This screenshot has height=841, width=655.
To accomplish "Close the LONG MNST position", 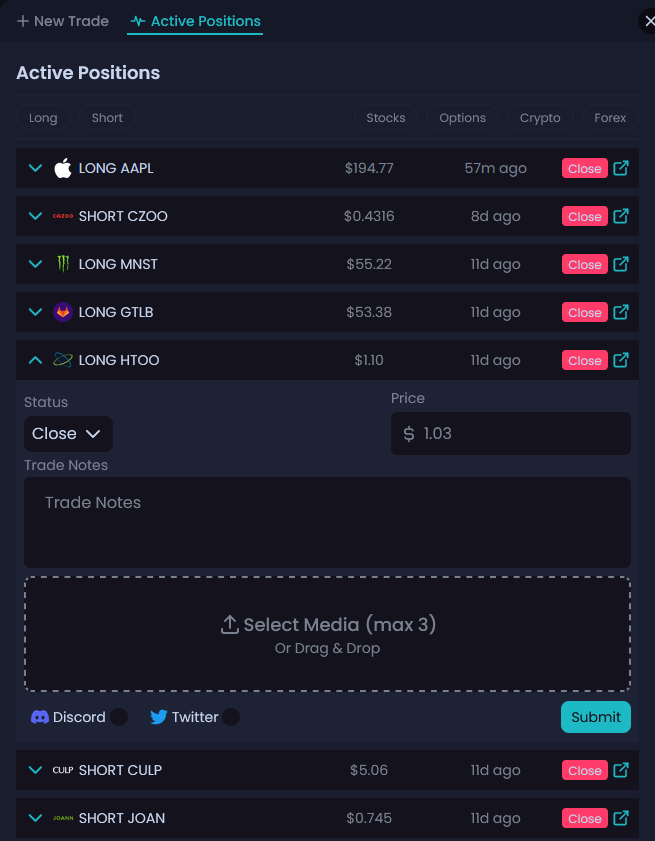I will coord(584,265).
